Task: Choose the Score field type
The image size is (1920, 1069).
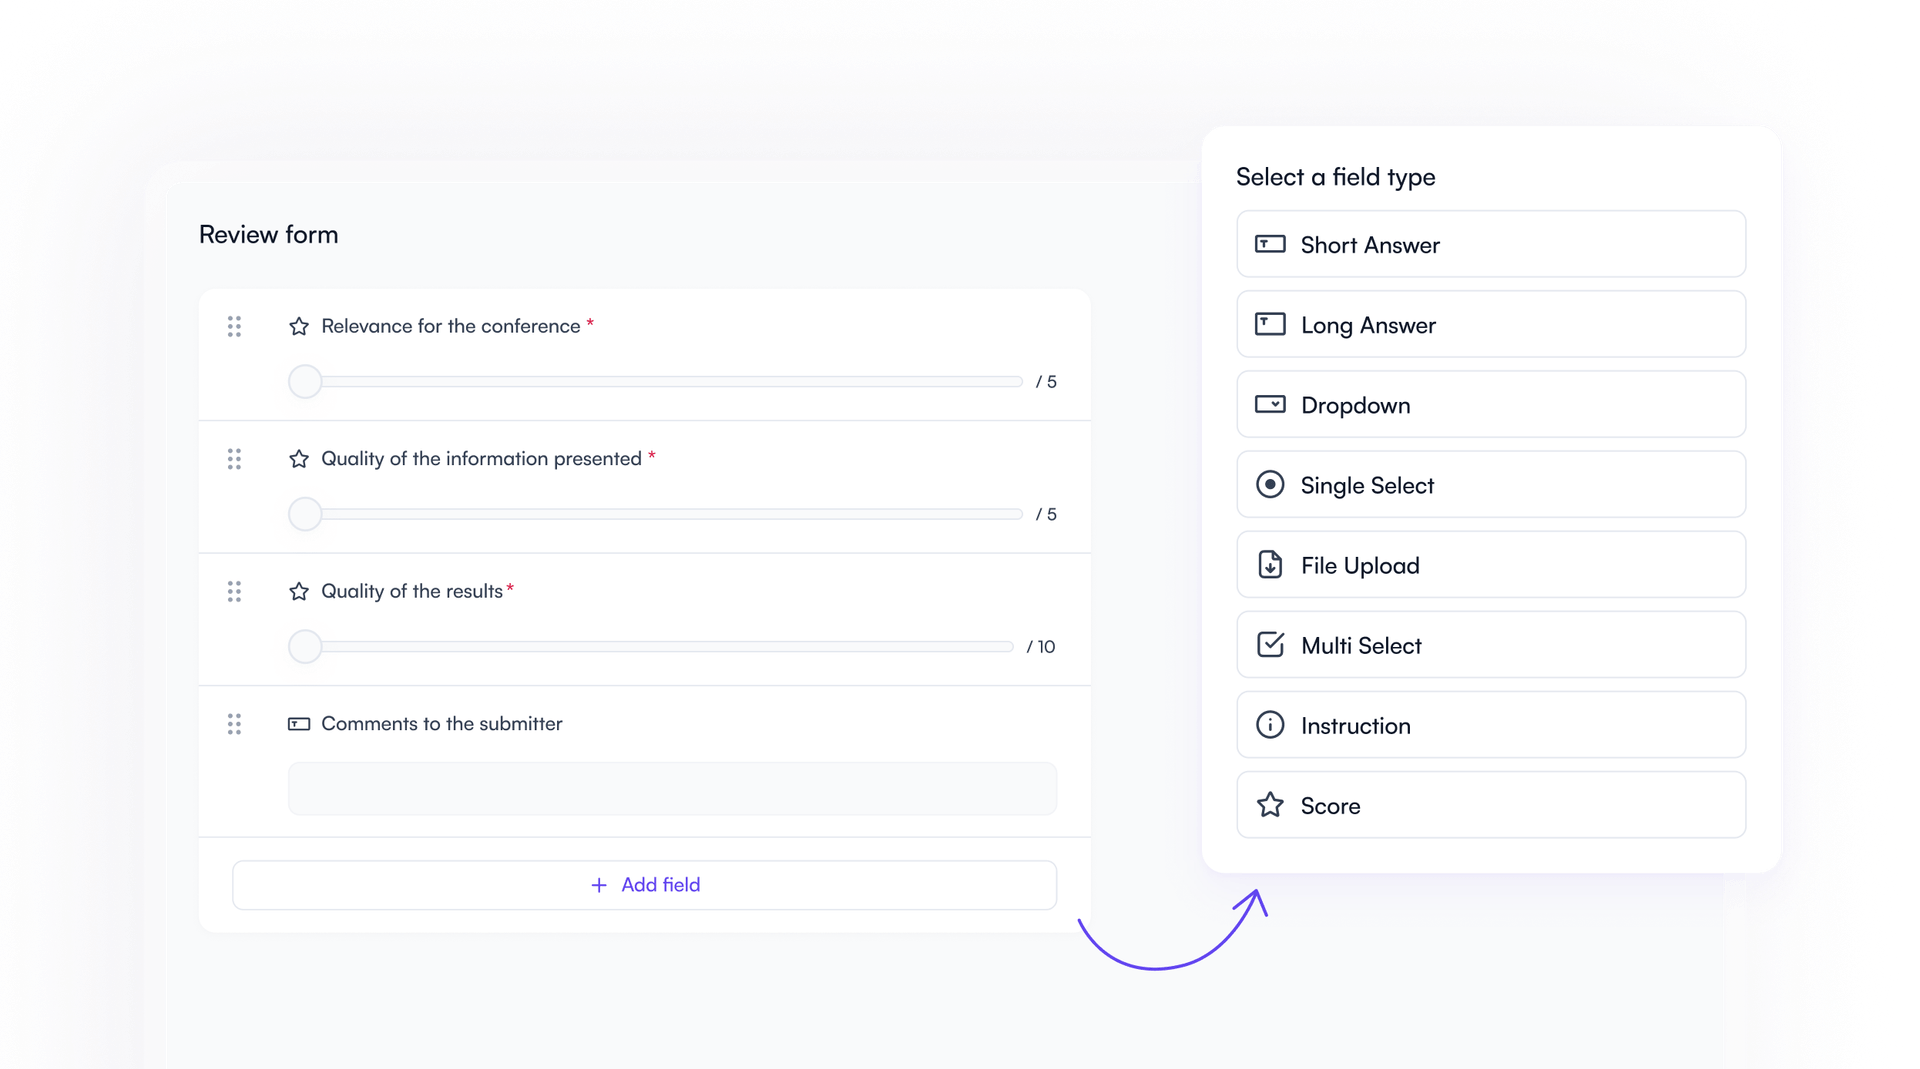Action: [1490, 804]
